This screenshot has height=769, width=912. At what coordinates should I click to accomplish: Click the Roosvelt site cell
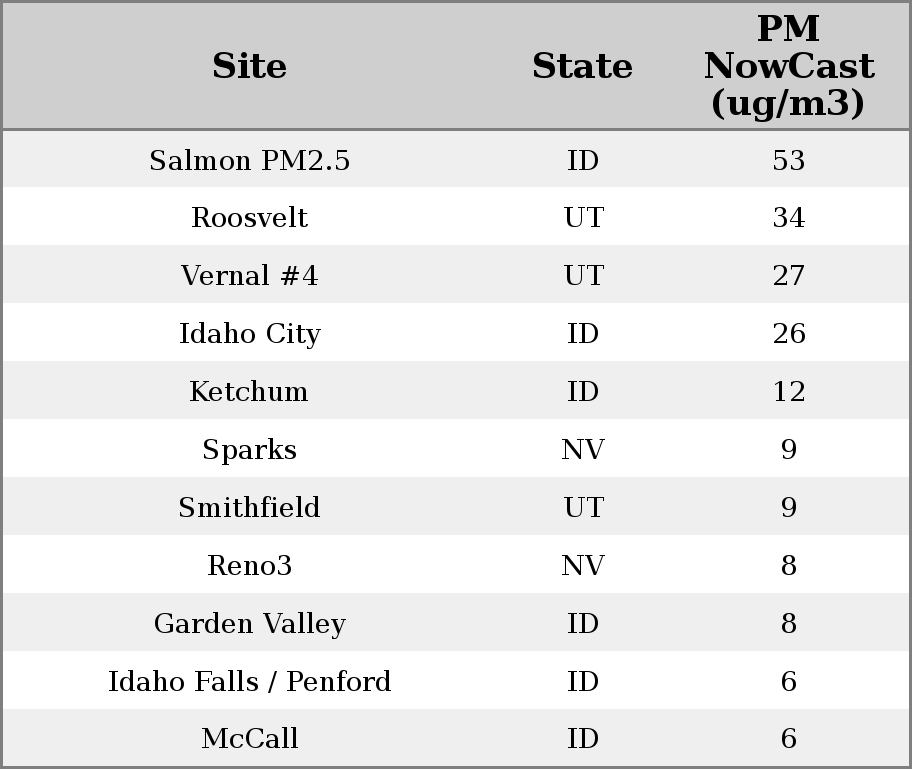(250, 218)
